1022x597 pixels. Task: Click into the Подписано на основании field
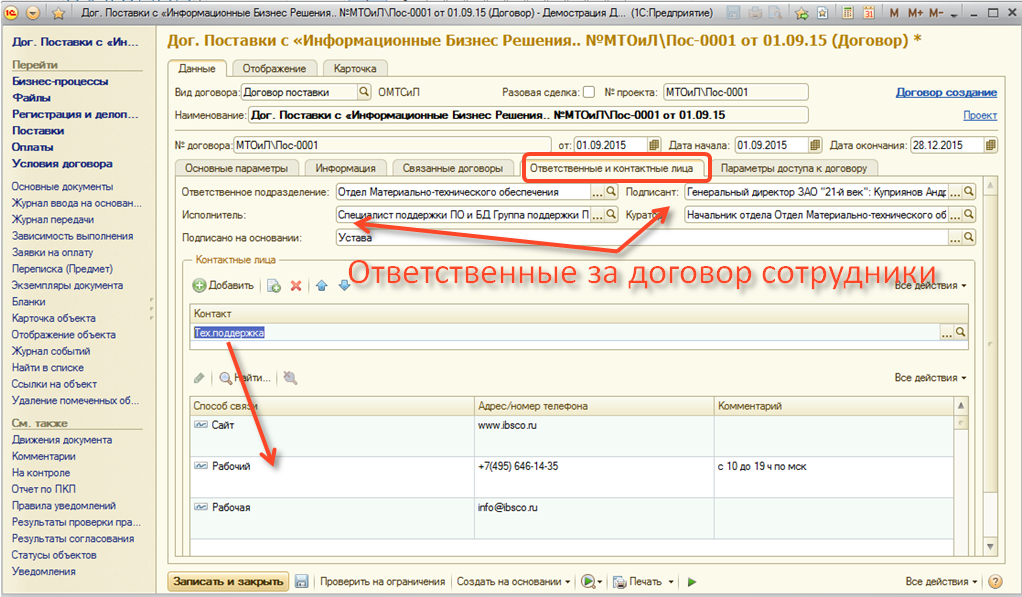click(641, 238)
